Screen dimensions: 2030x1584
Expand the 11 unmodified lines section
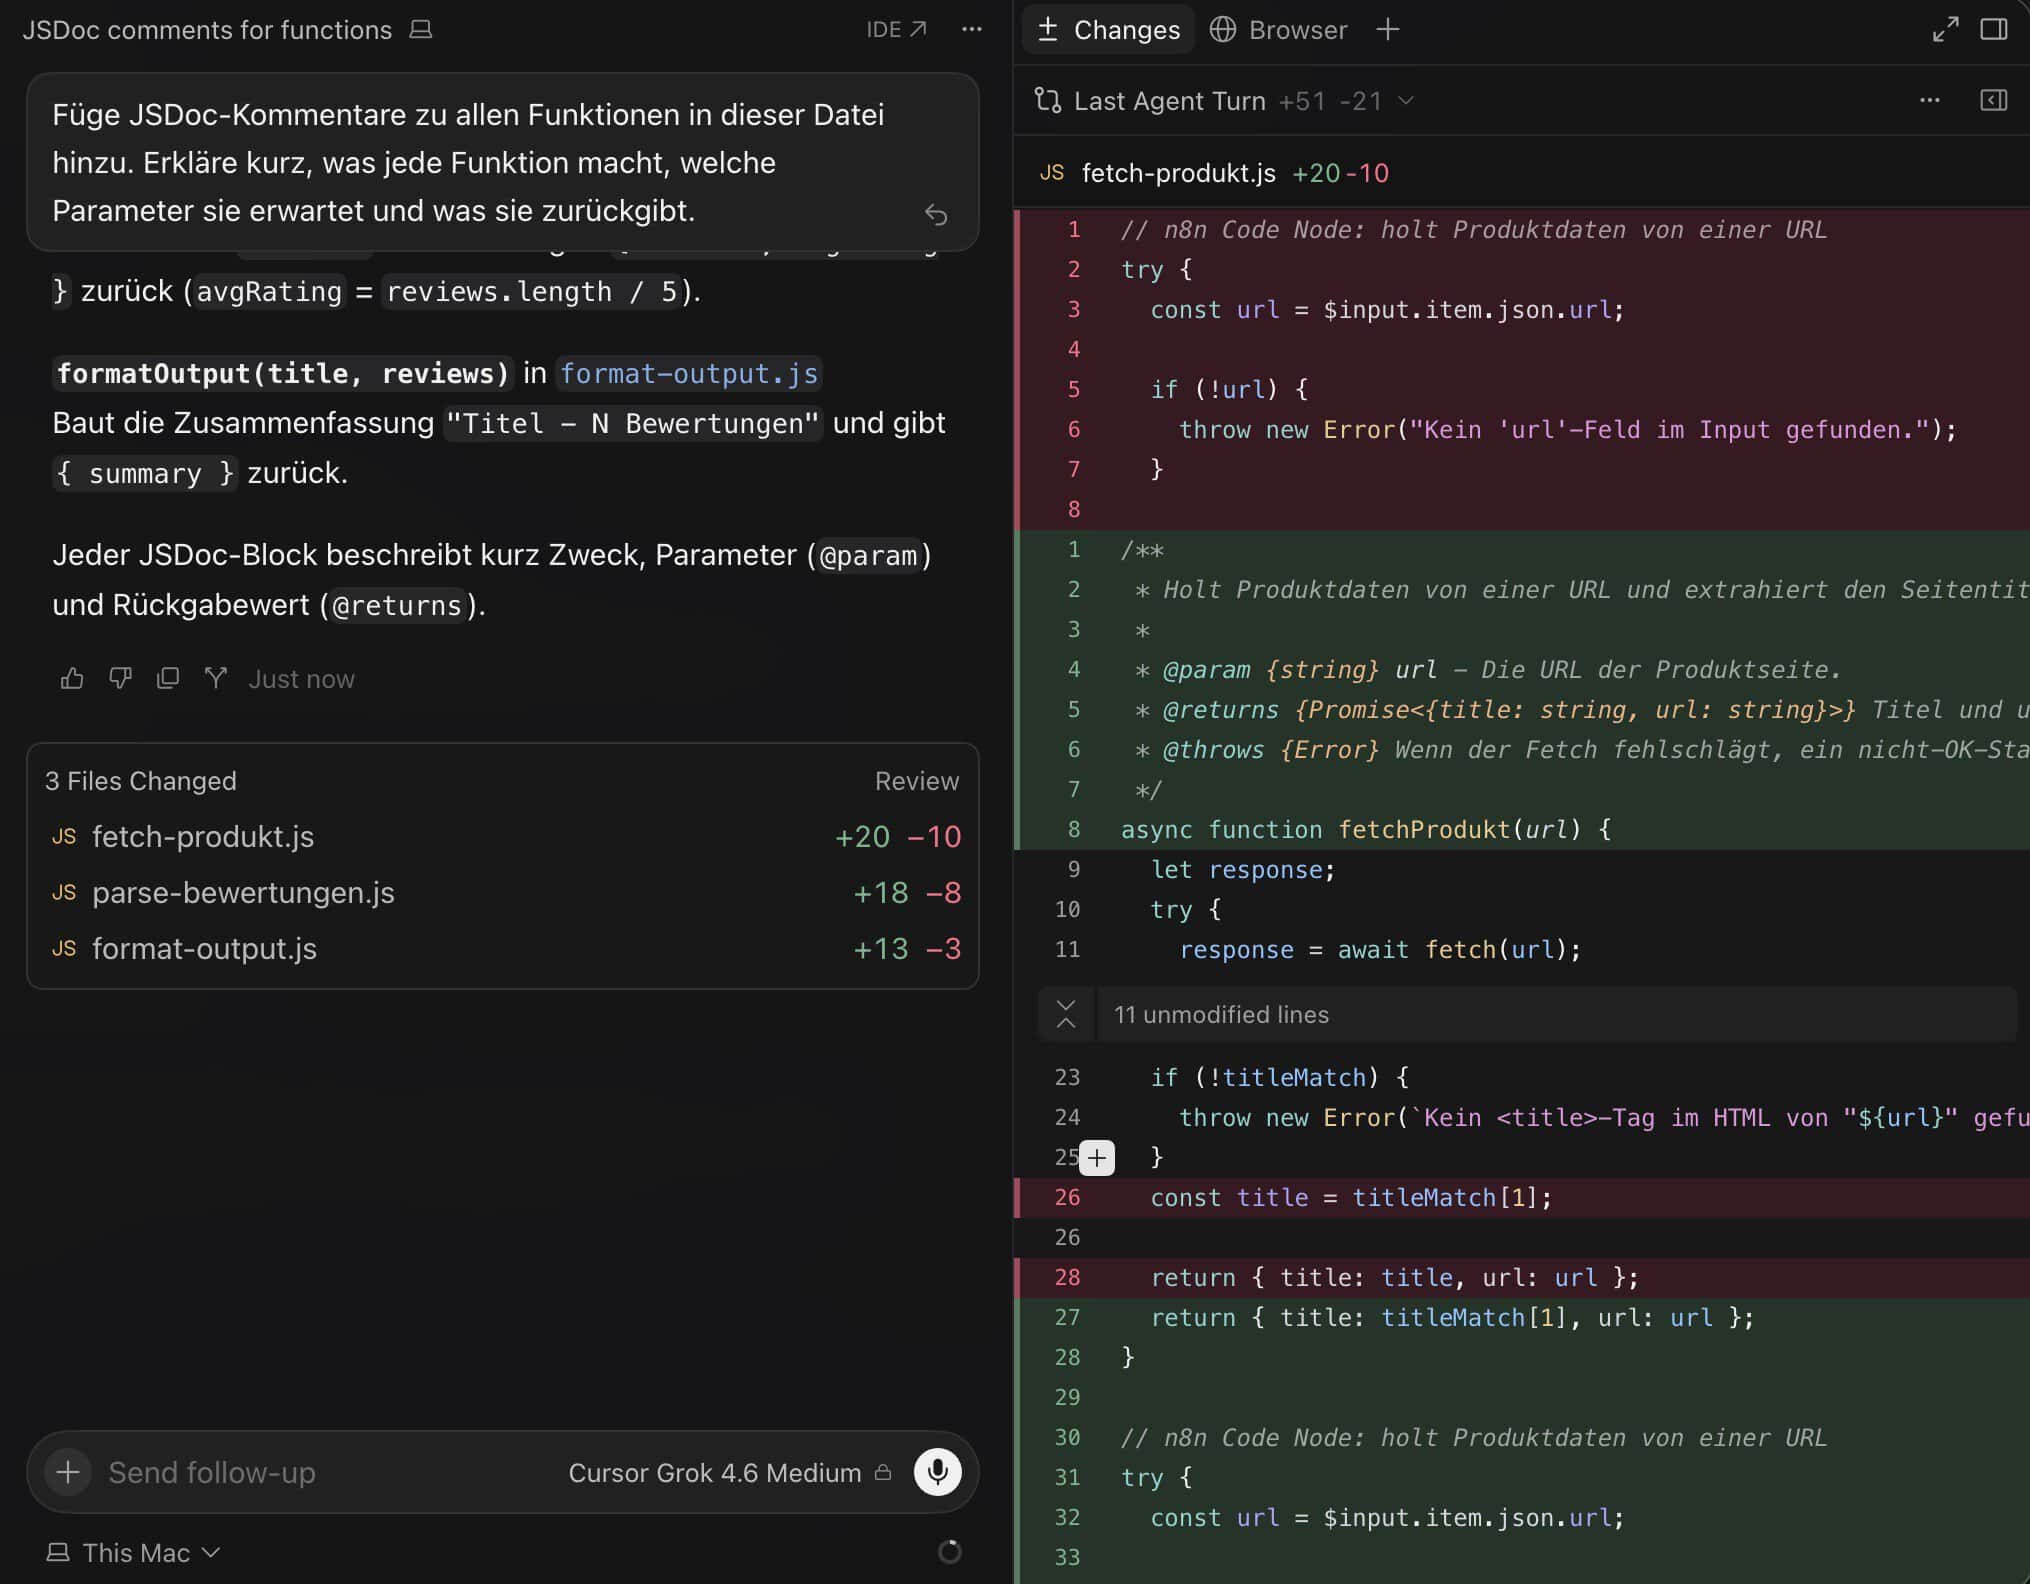[1528, 1014]
